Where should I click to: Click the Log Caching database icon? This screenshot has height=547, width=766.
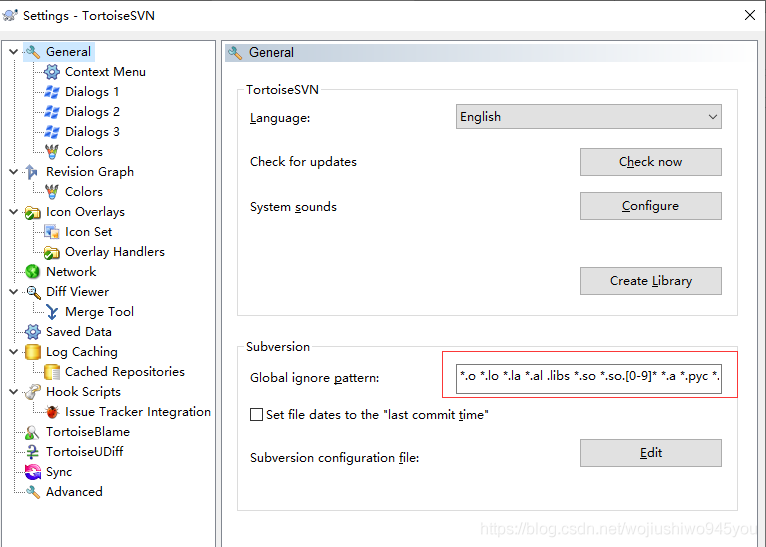(x=33, y=352)
